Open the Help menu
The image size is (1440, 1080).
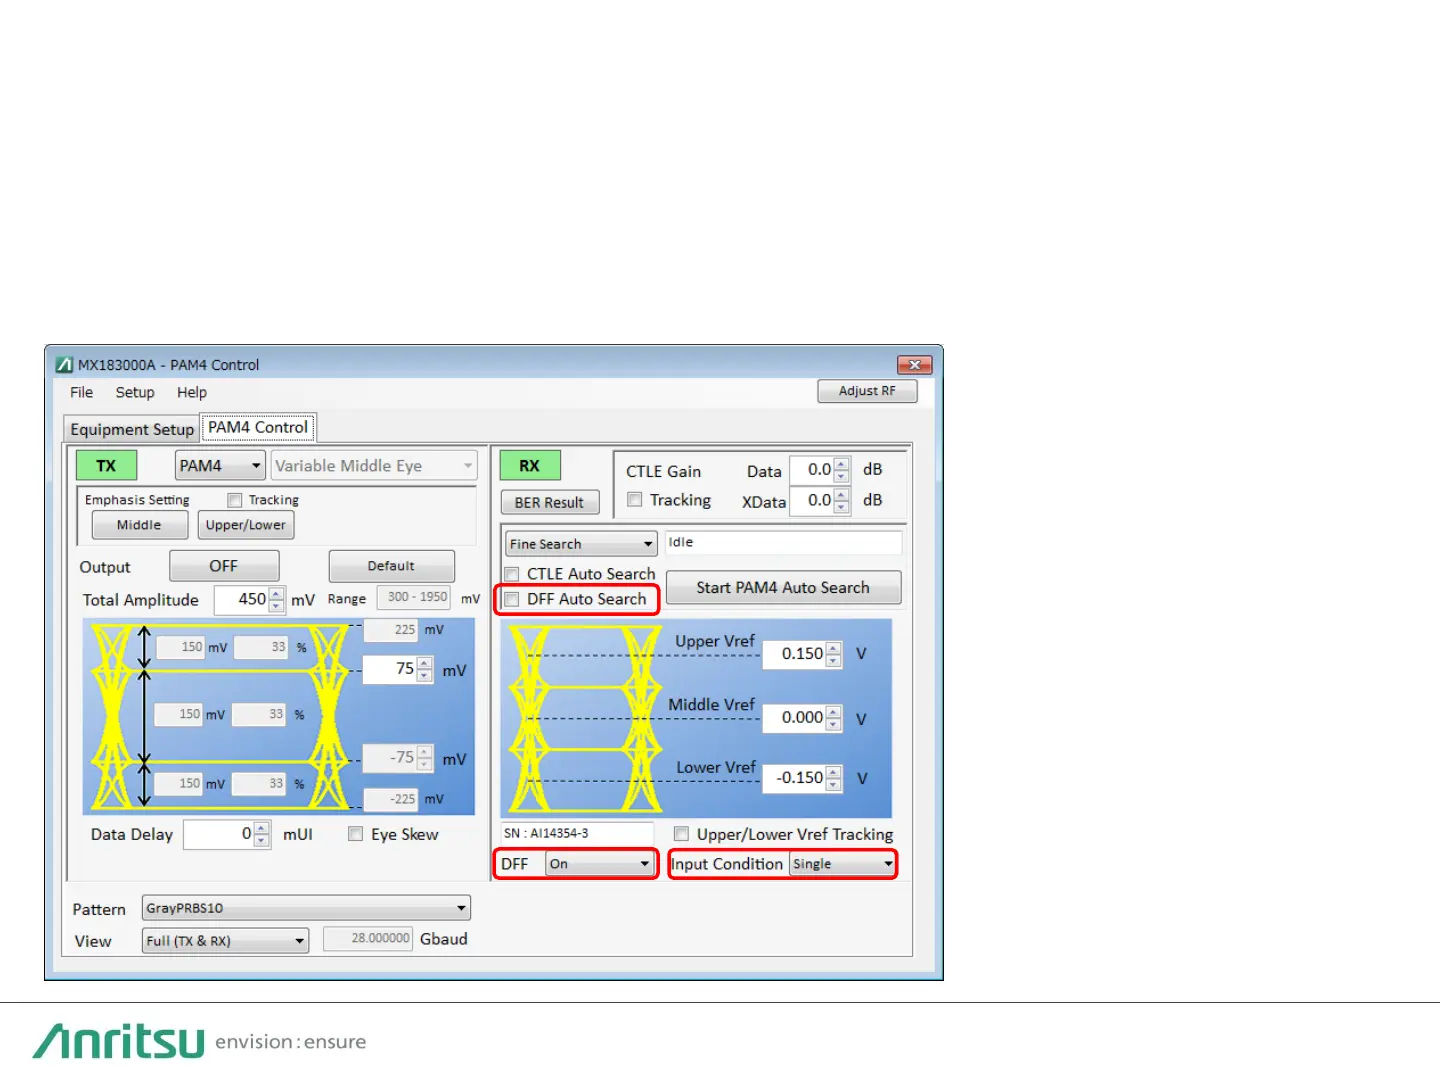192,393
